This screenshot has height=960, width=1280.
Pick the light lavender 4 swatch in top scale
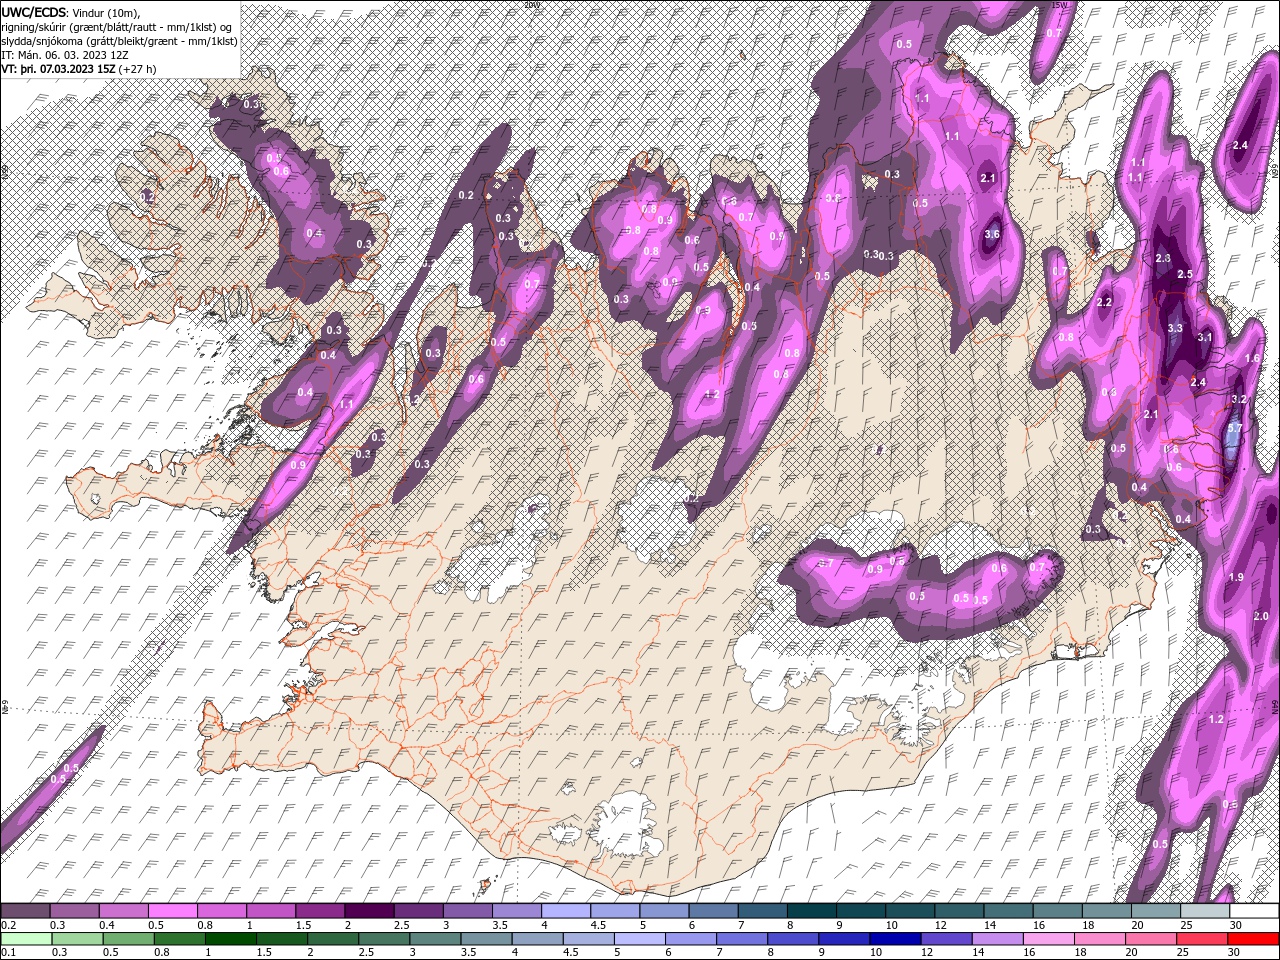[x=566, y=911]
